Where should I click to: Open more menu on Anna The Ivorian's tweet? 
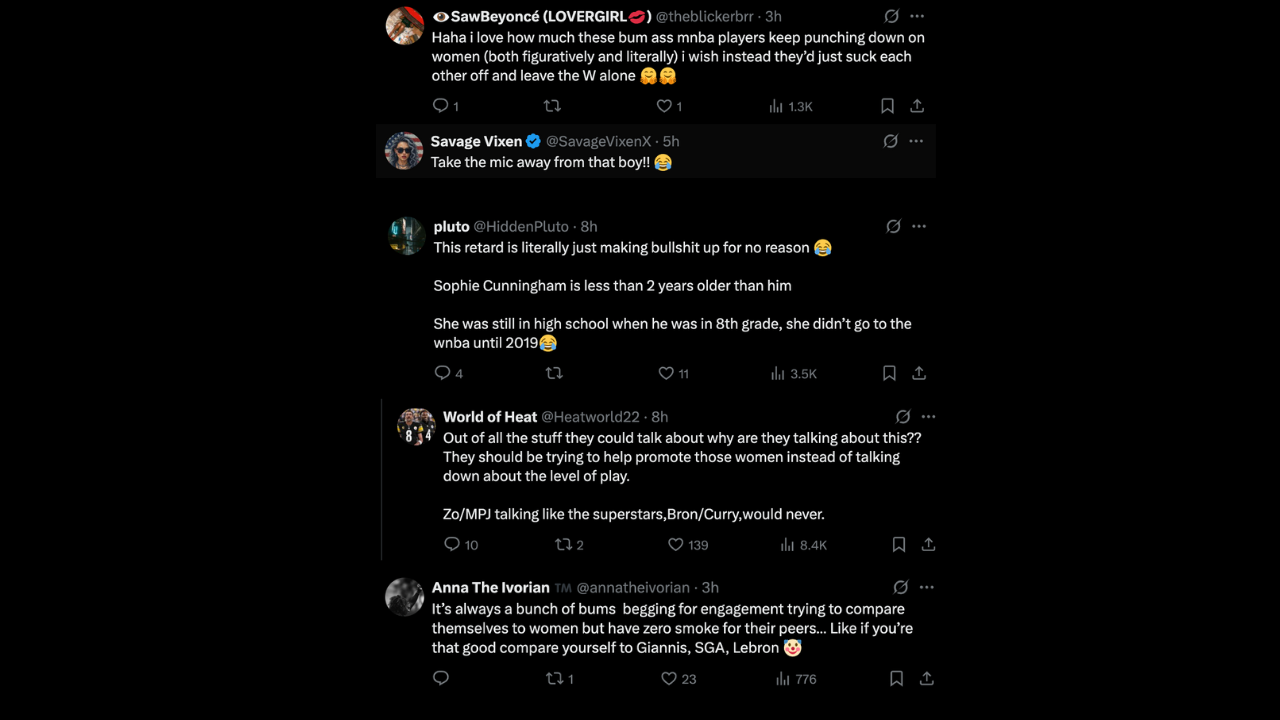pos(926,587)
